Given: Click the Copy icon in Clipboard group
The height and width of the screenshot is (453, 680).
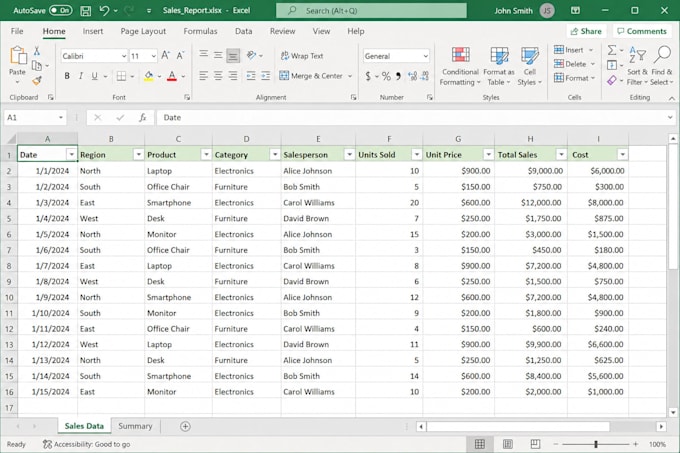Looking at the screenshot, I should tap(37, 66).
